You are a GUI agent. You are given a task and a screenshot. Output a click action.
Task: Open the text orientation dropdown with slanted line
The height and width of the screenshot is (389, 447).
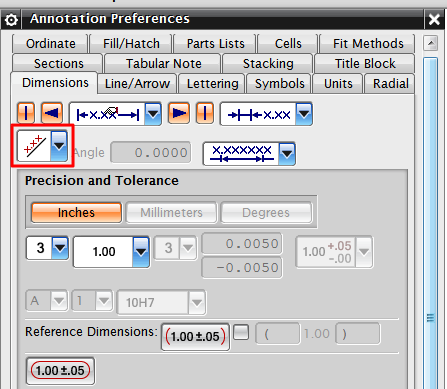[x=59, y=146]
